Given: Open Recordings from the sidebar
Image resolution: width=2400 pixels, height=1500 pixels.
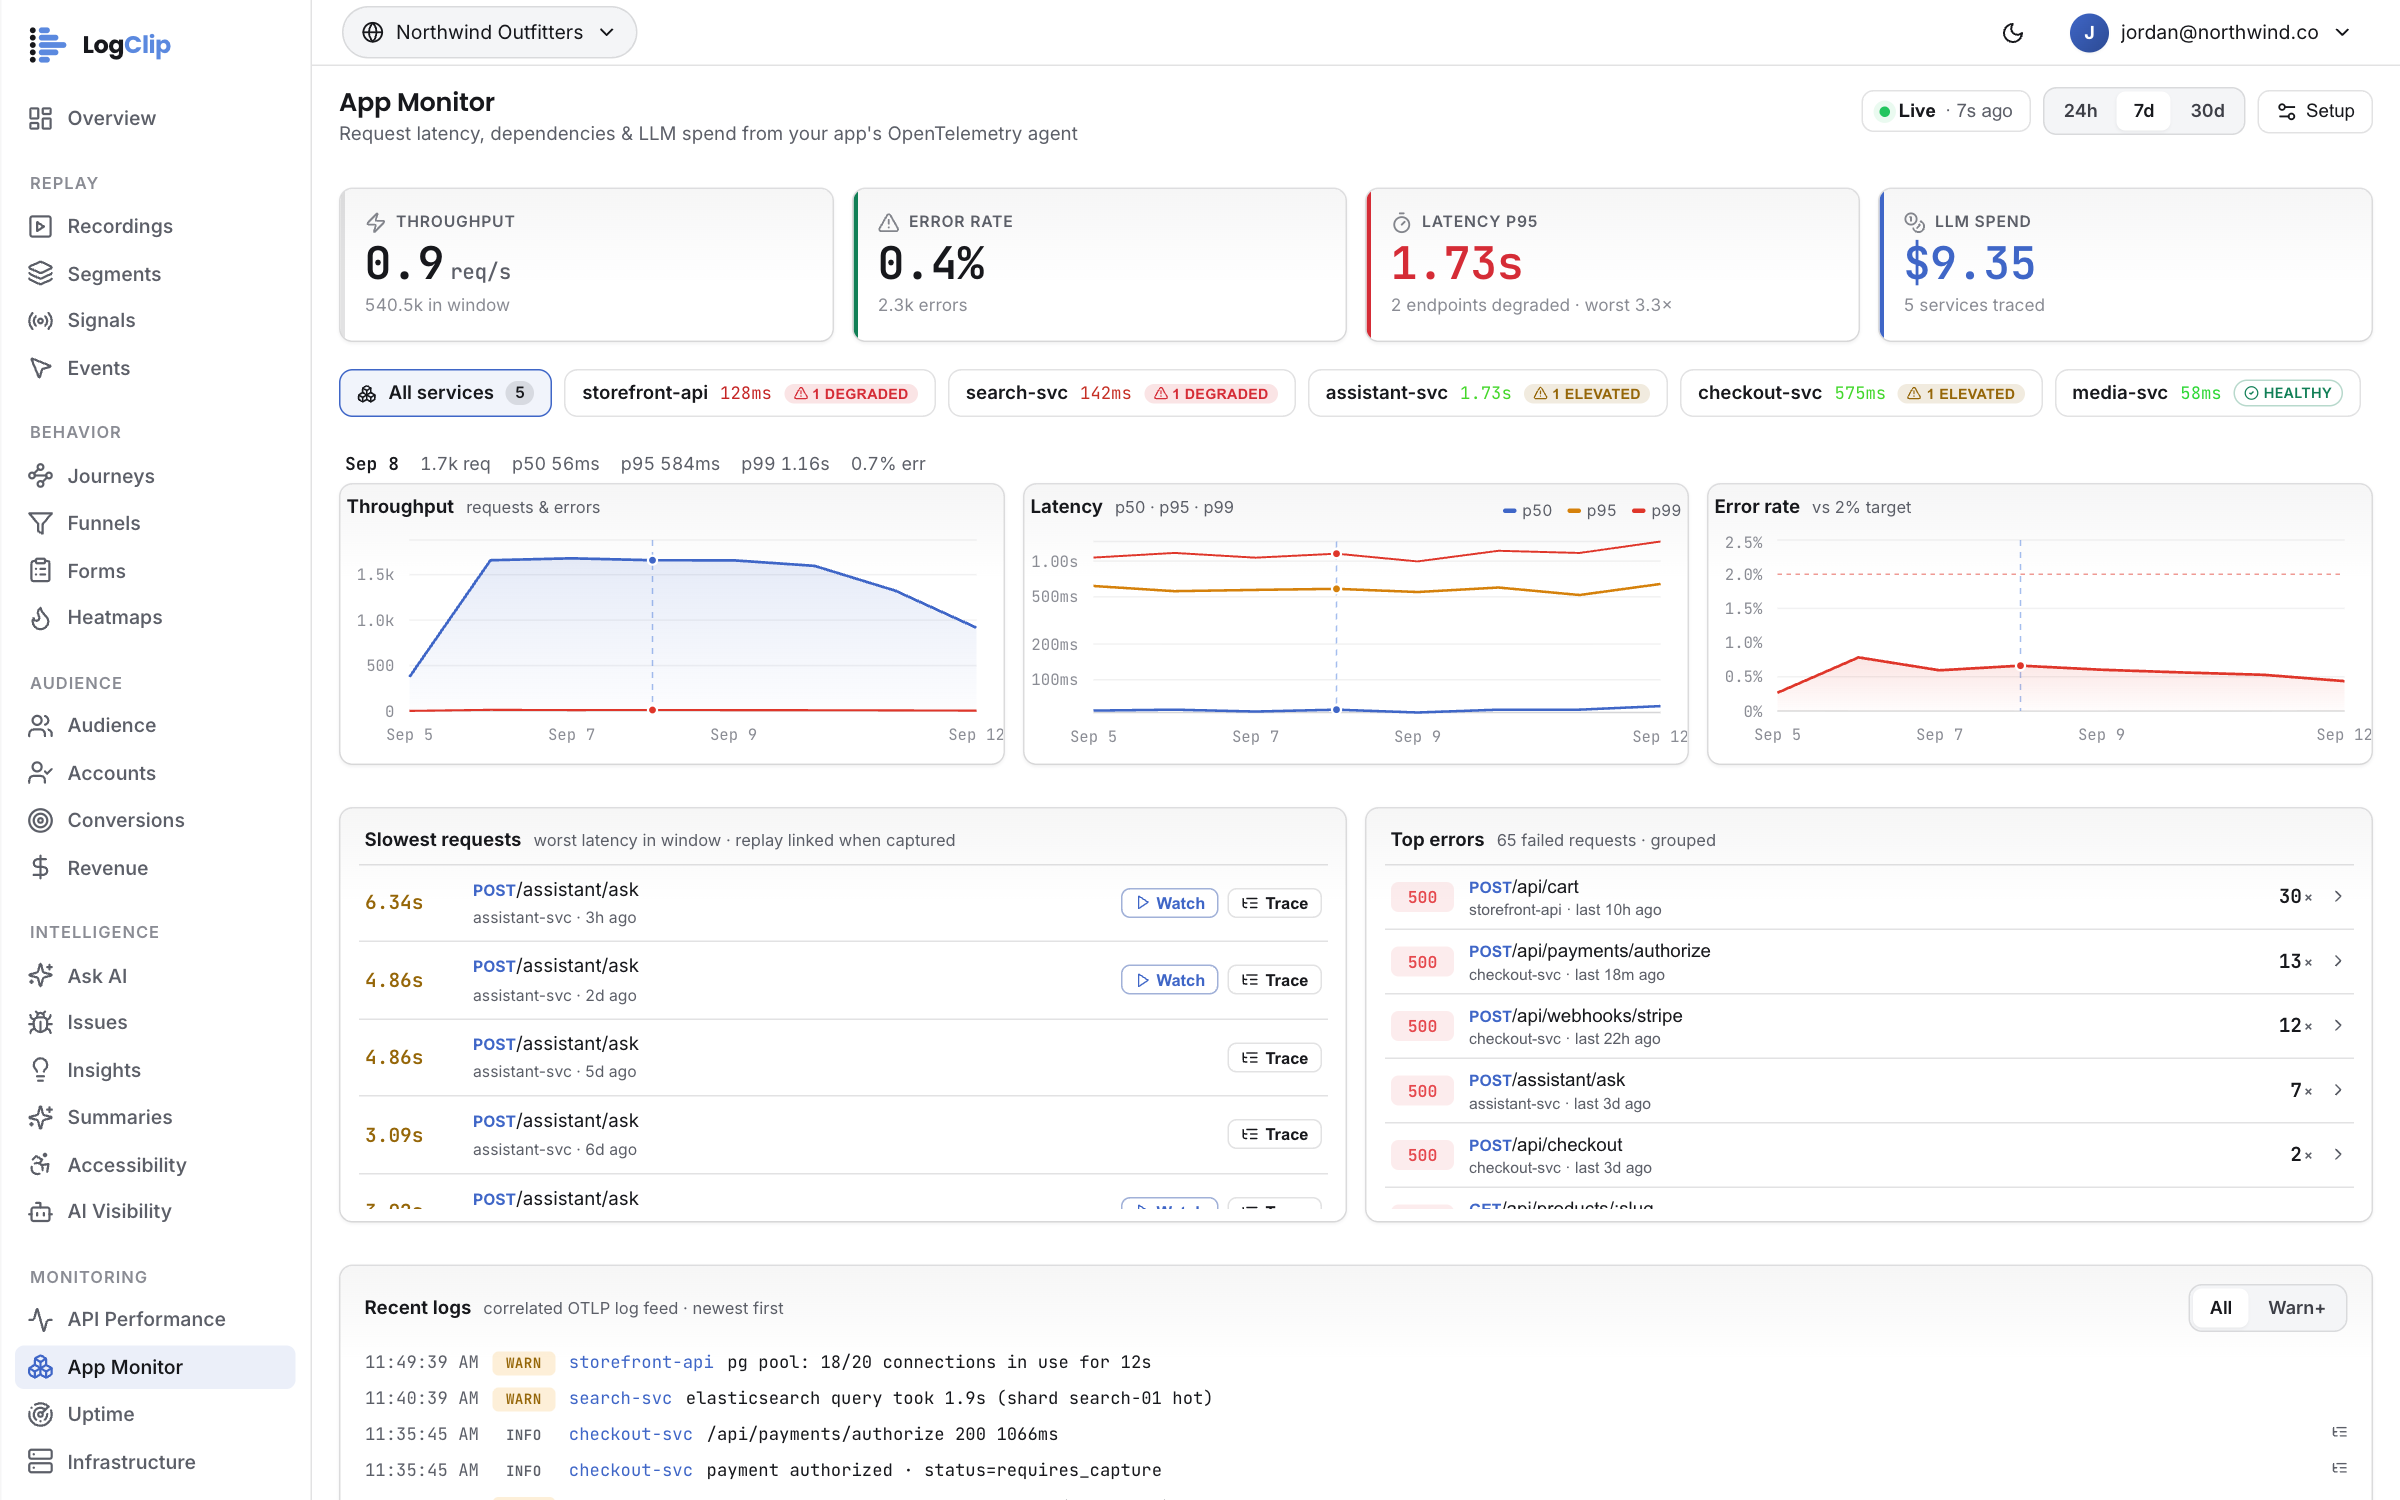Looking at the screenshot, I should (x=155, y=226).
